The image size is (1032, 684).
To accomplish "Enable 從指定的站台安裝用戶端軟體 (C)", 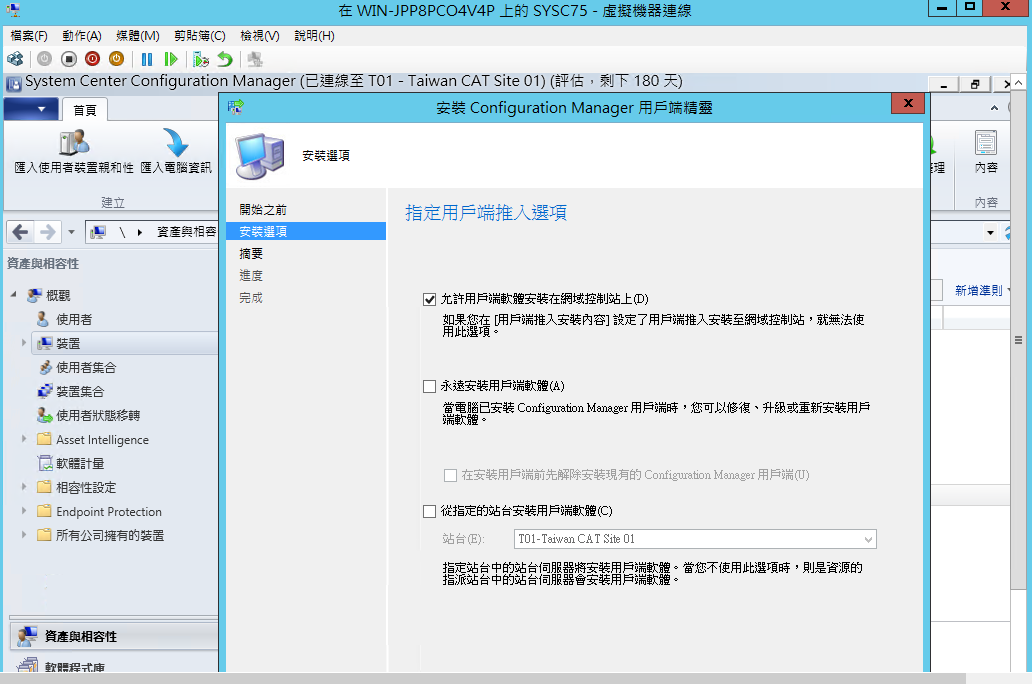I will pyautogui.click(x=429, y=511).
